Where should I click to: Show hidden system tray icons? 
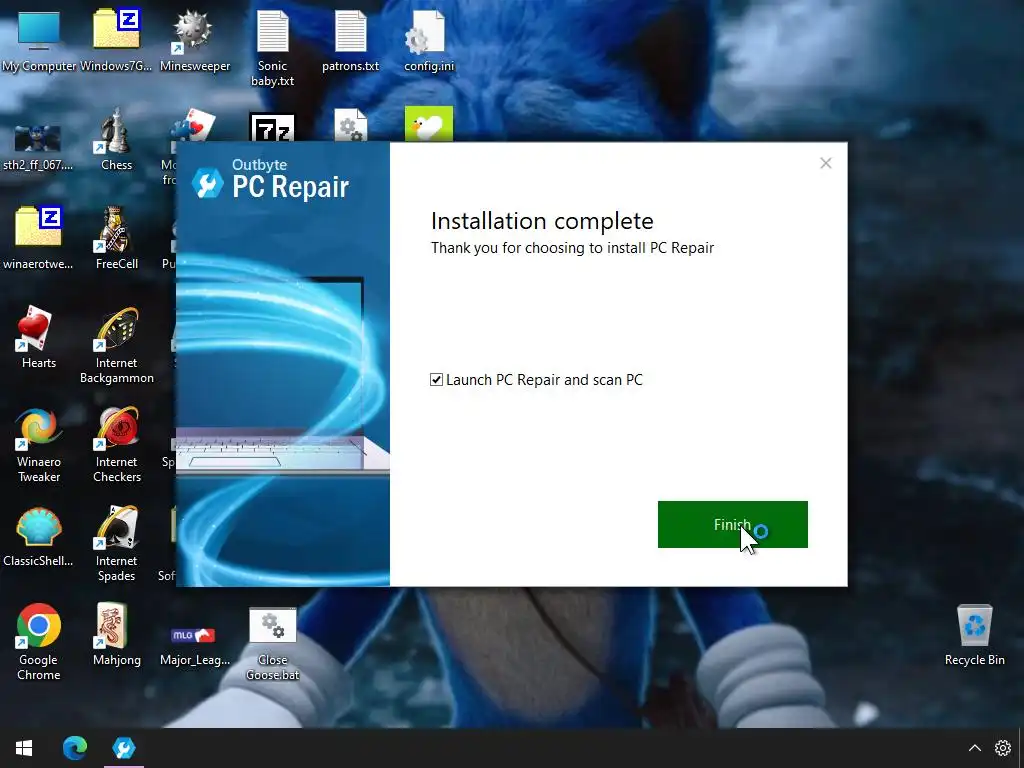tap(974, 748)
